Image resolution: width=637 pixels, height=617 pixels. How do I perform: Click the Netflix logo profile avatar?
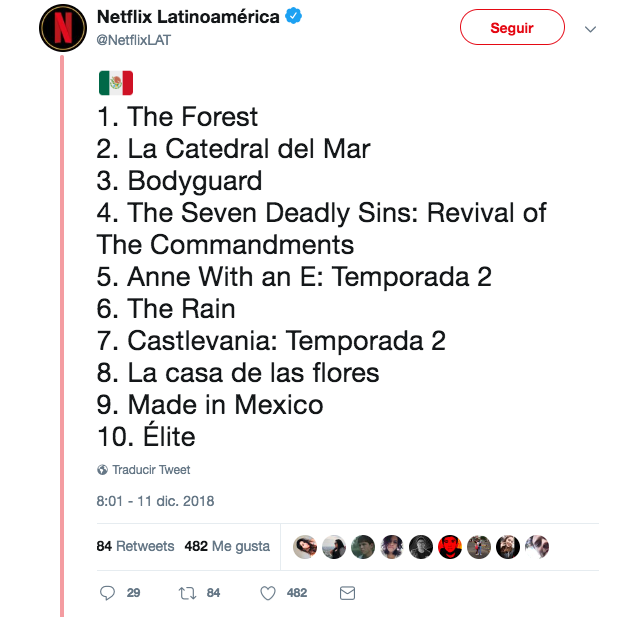[62, 27]
